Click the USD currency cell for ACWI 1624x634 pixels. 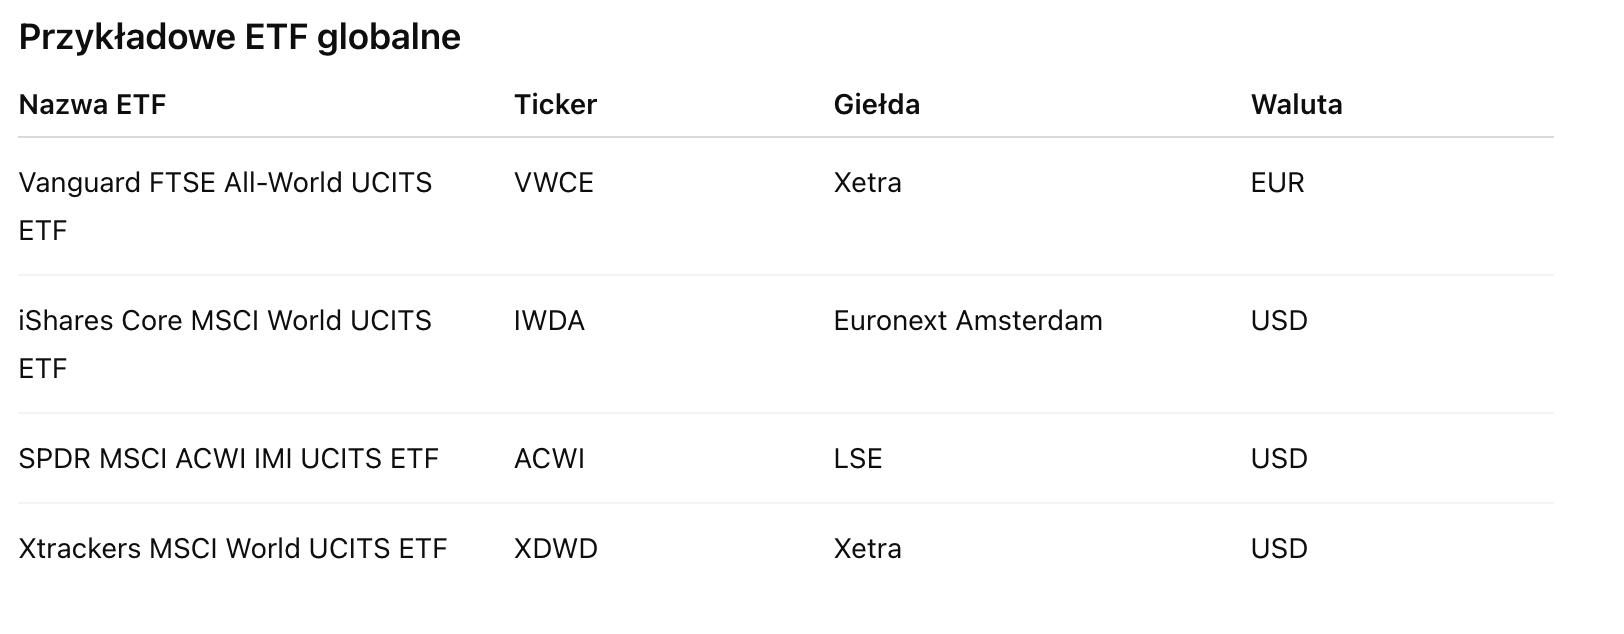point(1279,459)
